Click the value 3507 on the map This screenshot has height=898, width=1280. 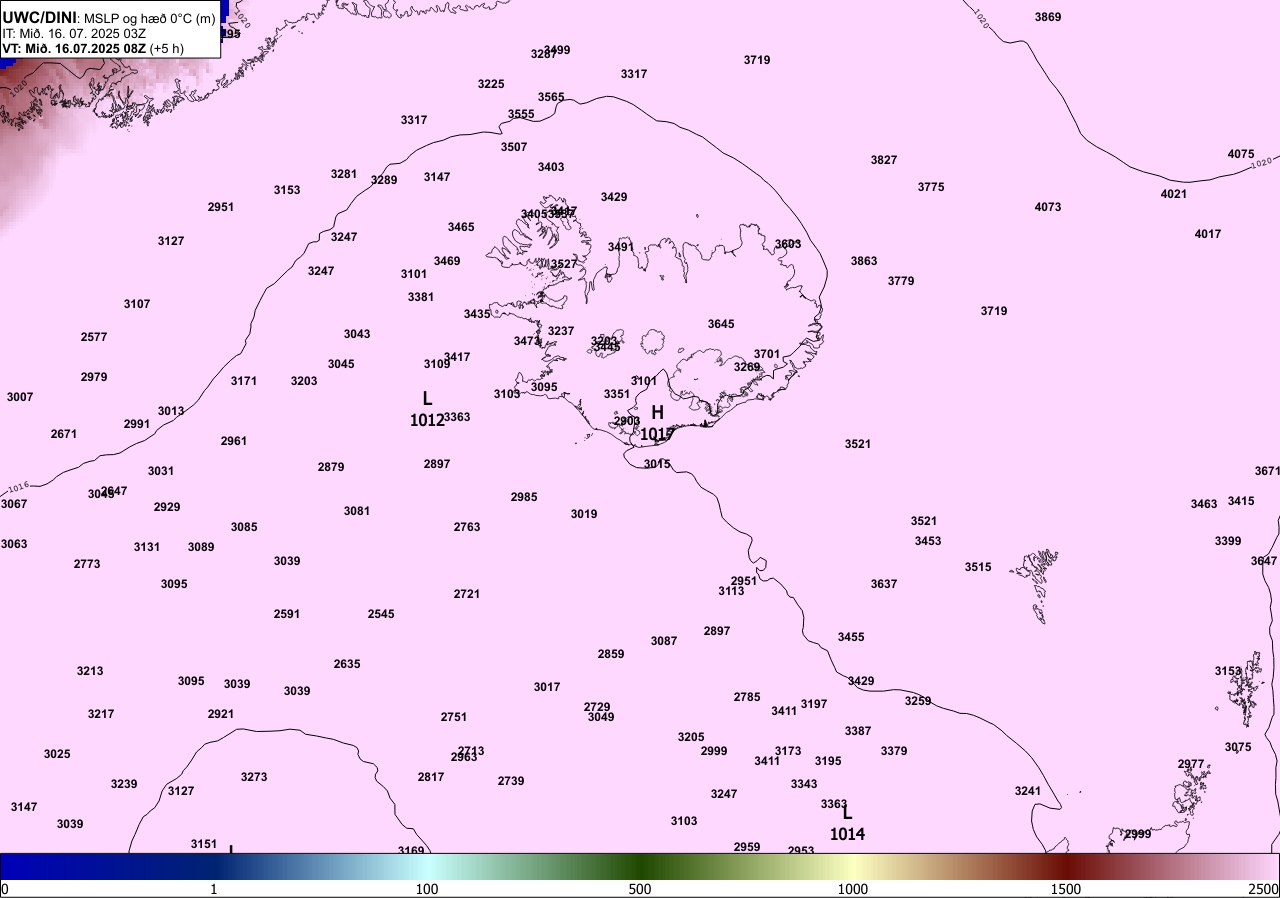pos(514,147)
